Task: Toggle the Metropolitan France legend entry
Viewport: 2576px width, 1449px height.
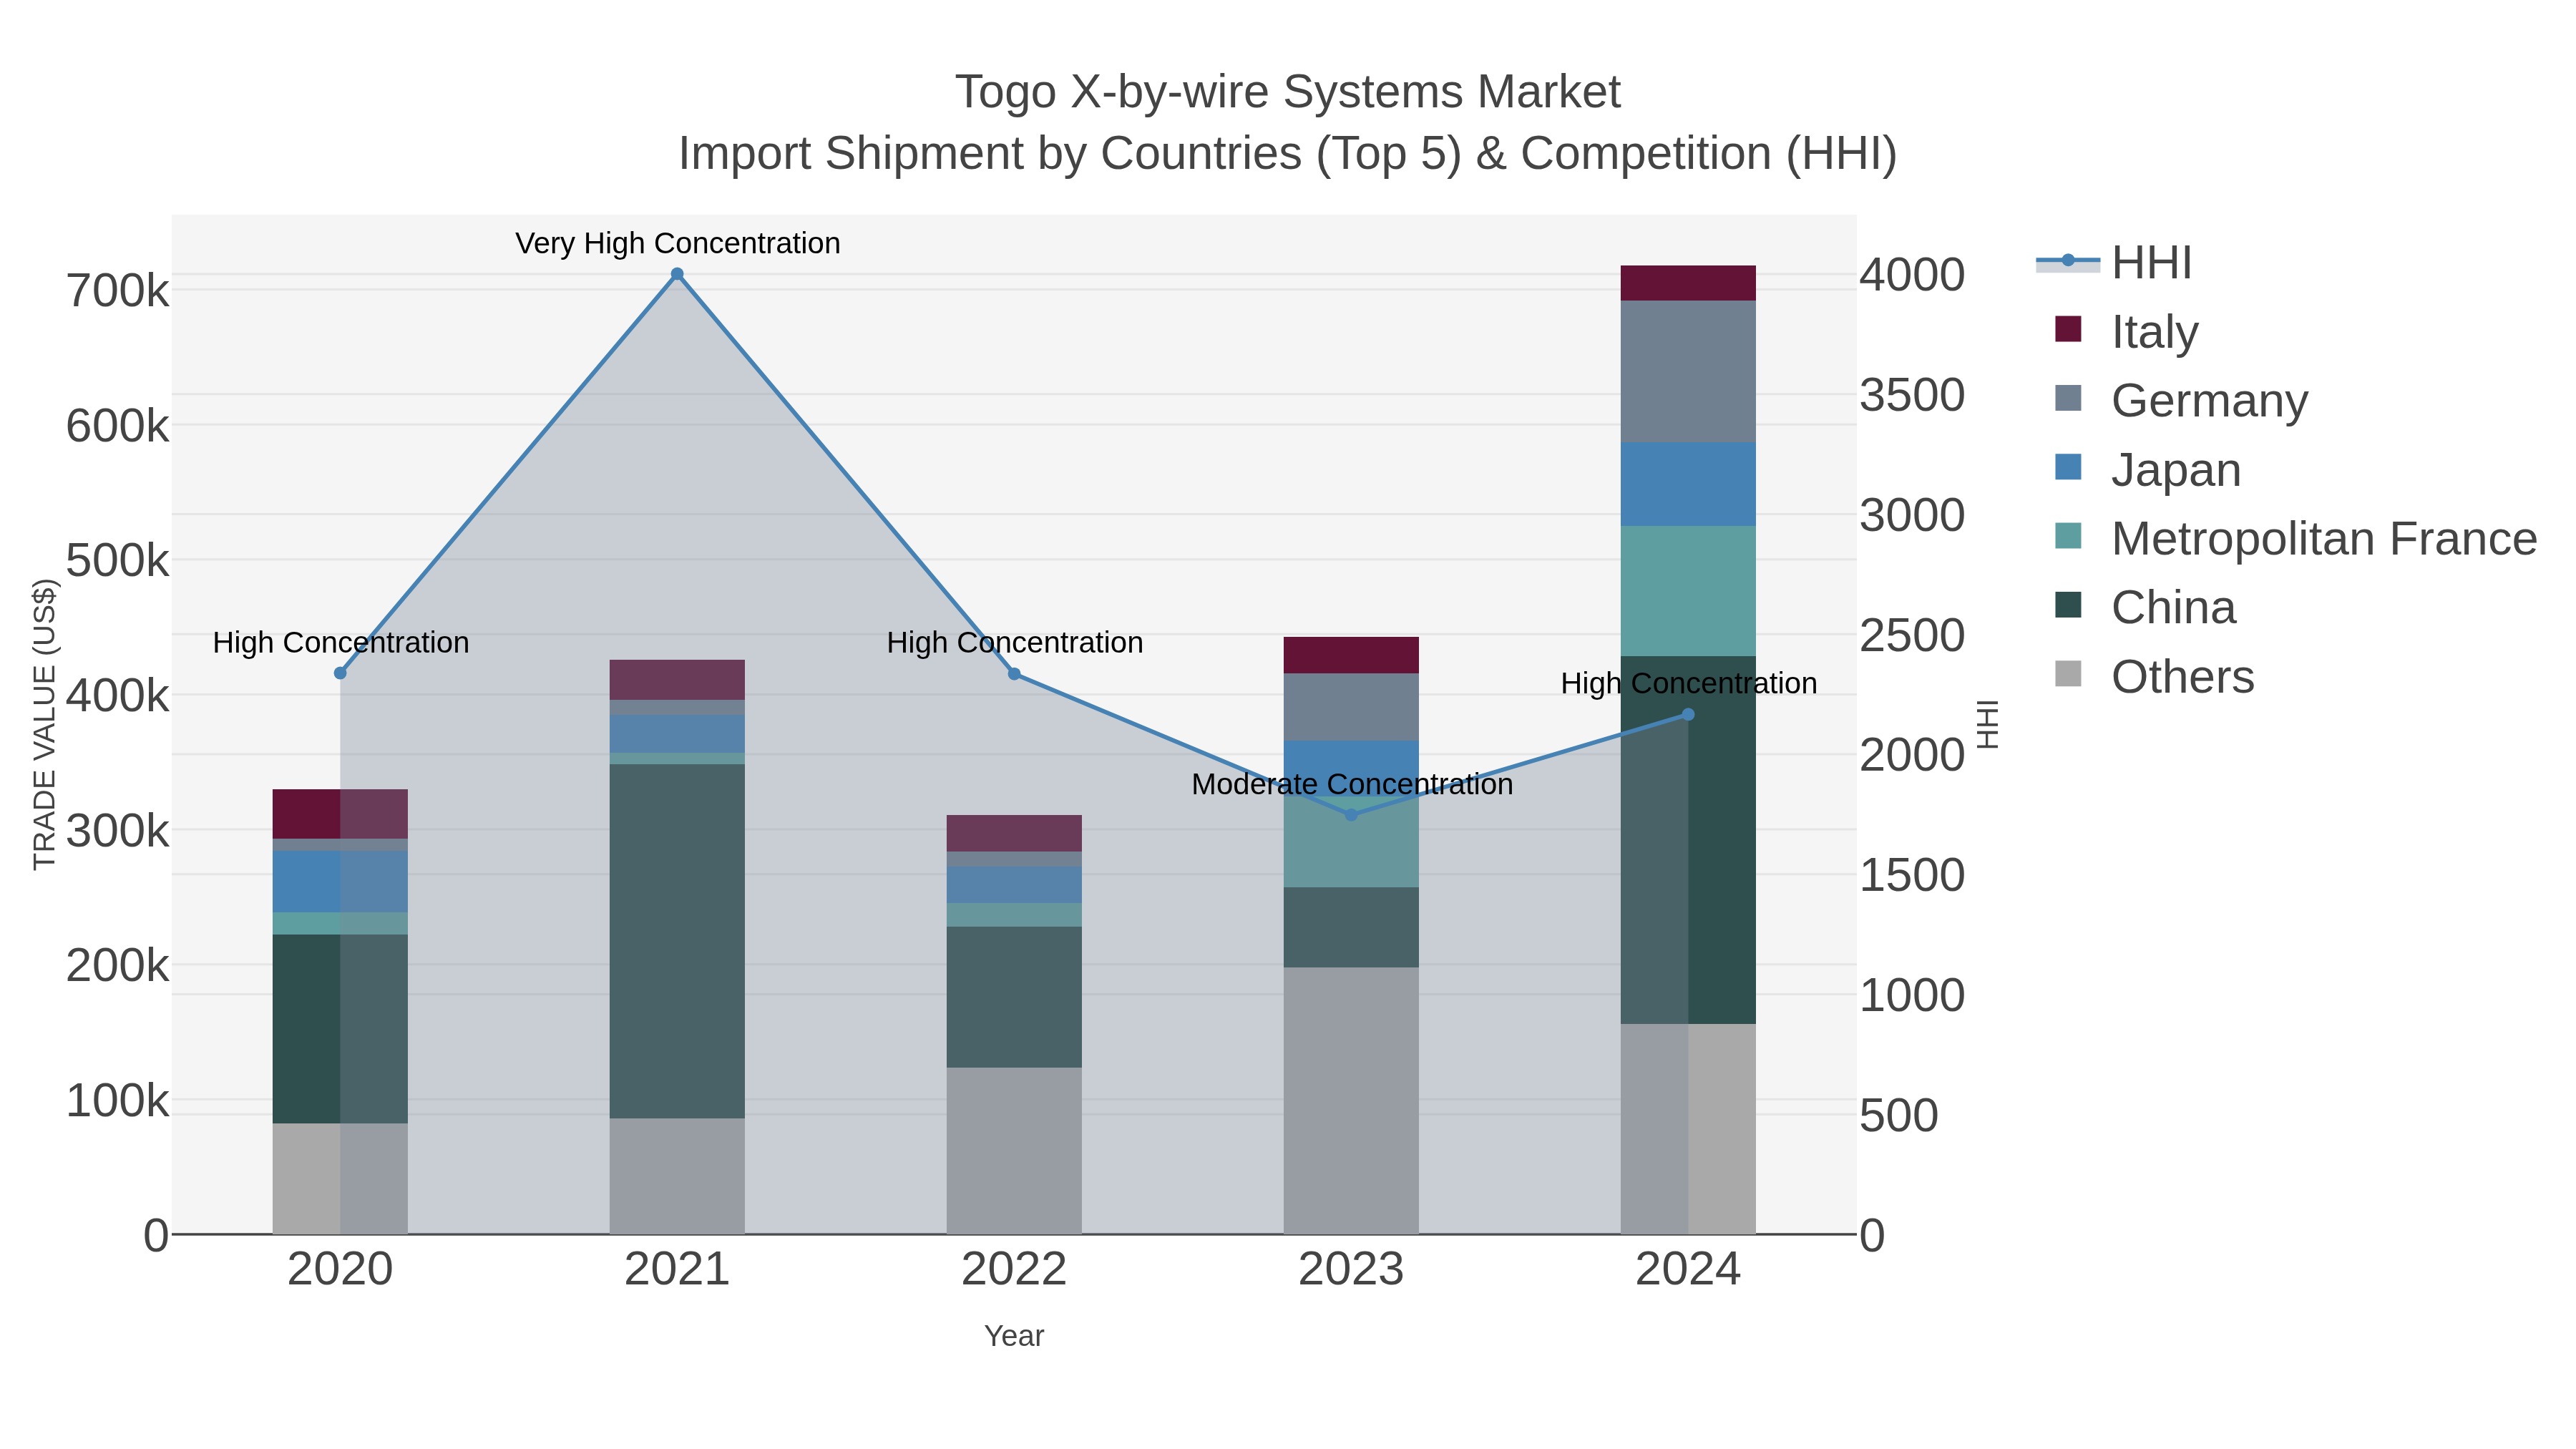Action: point(2295,538)
